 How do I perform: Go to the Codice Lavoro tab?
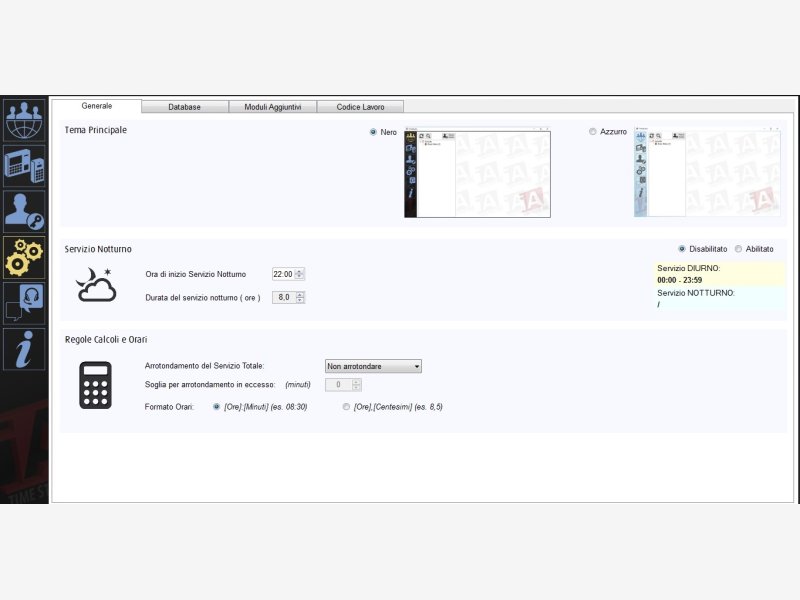360,107
